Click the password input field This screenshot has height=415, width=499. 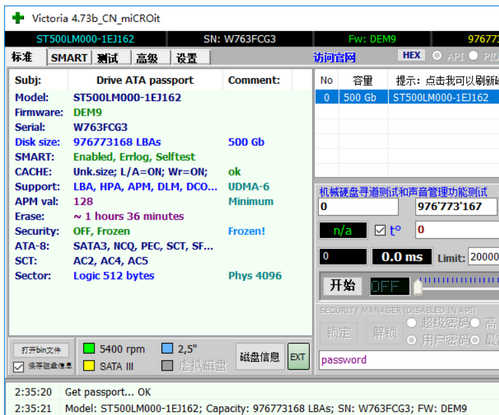coord(409,360)
